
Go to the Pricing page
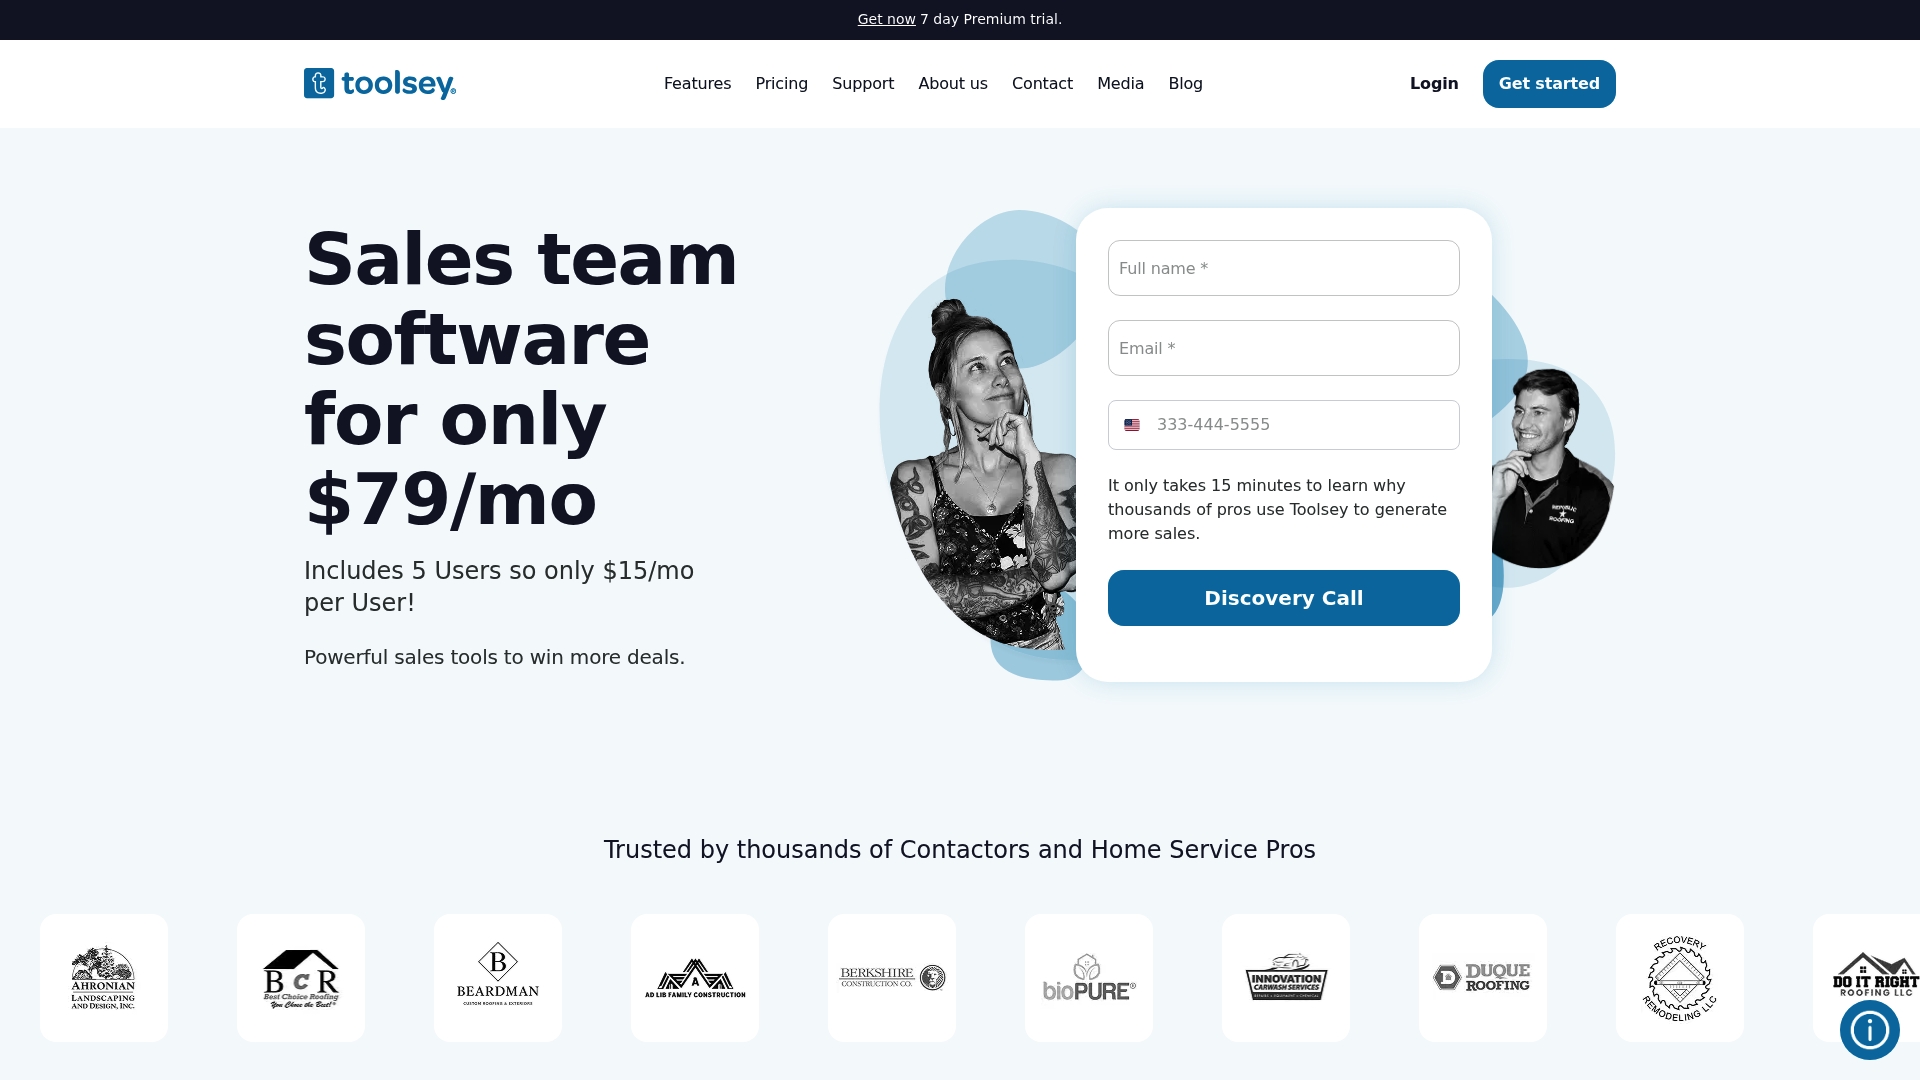tap(781, 84)
